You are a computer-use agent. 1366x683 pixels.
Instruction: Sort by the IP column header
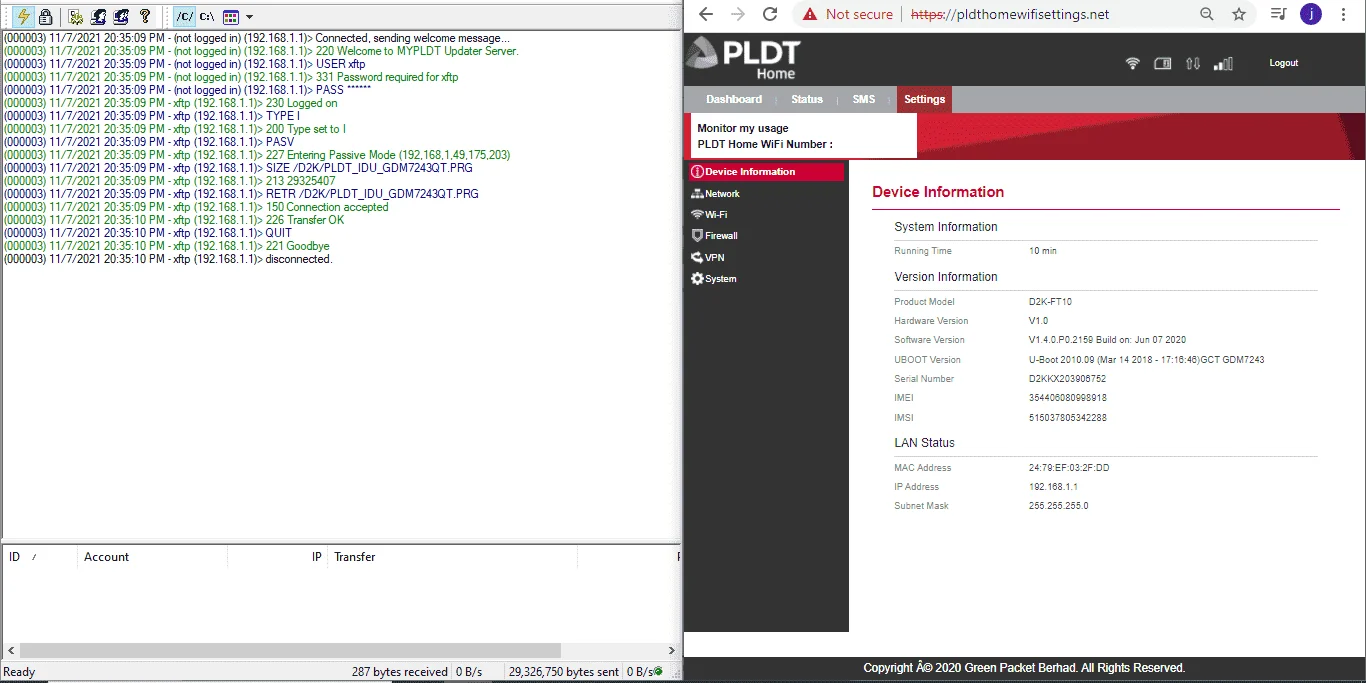click(278, 557)
